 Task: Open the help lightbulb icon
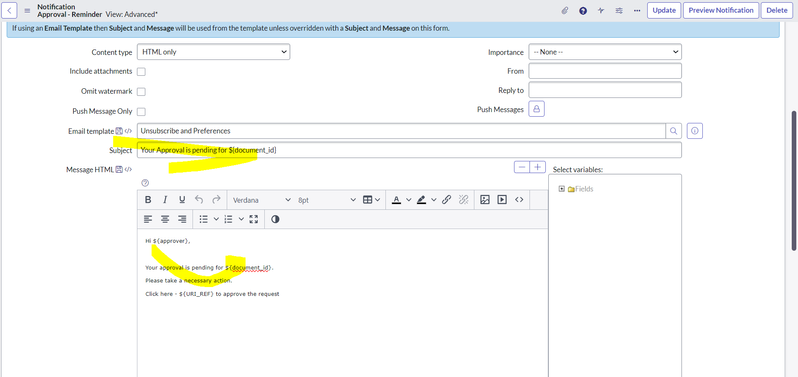(583, 10)
